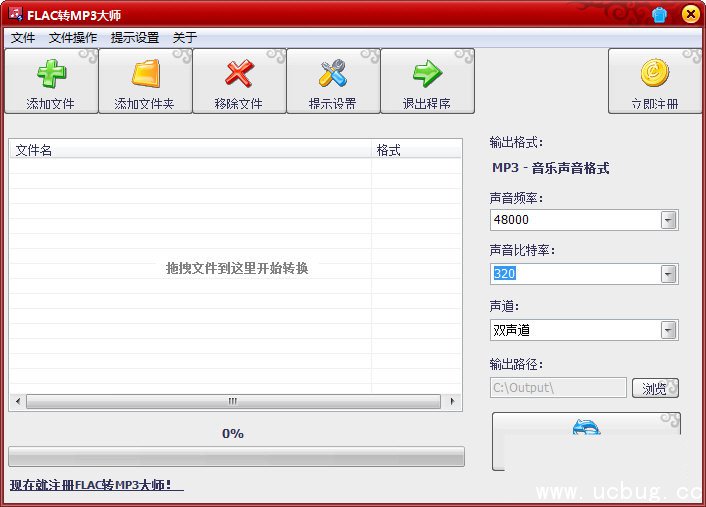This screenshot has height=507, width=706.
Task: Click the 48000 frequency combo box
Action: 584,220
